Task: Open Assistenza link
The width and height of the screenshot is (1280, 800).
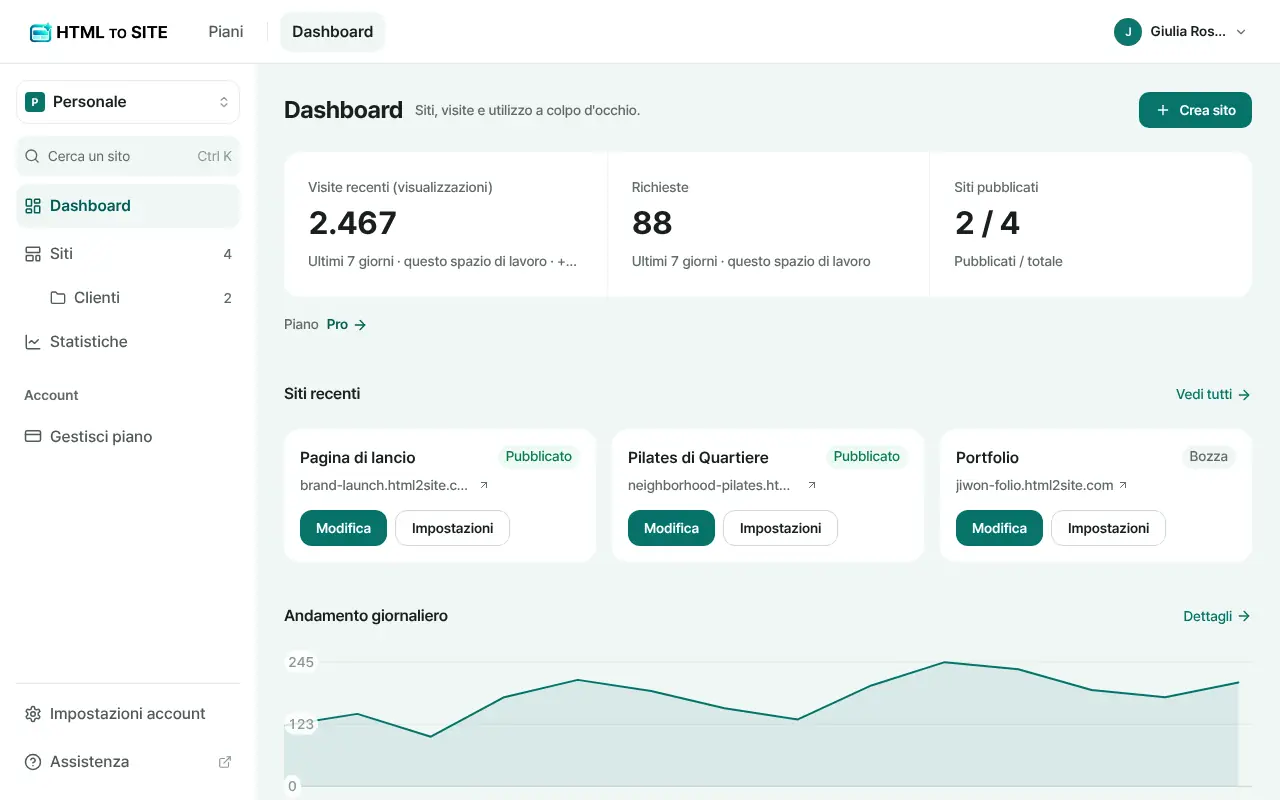Action: click(128, 762)
